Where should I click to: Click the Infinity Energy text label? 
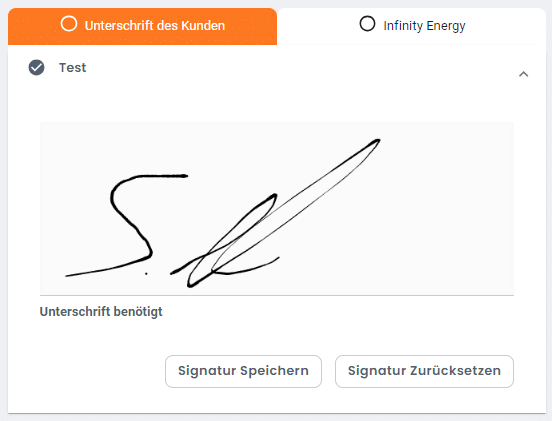click(424, 26)
